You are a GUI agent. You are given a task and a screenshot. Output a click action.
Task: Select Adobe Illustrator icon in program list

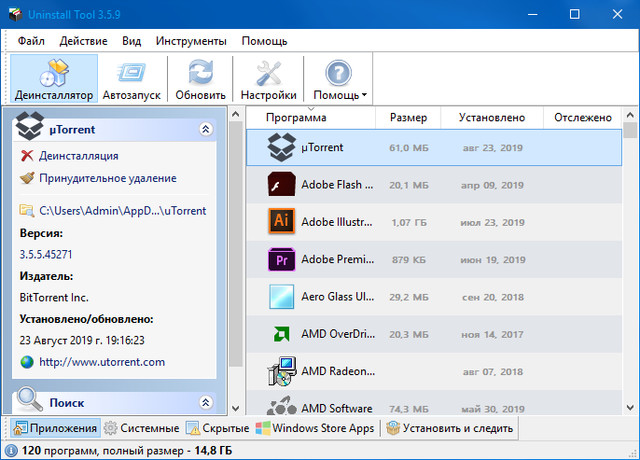point(281,221)
